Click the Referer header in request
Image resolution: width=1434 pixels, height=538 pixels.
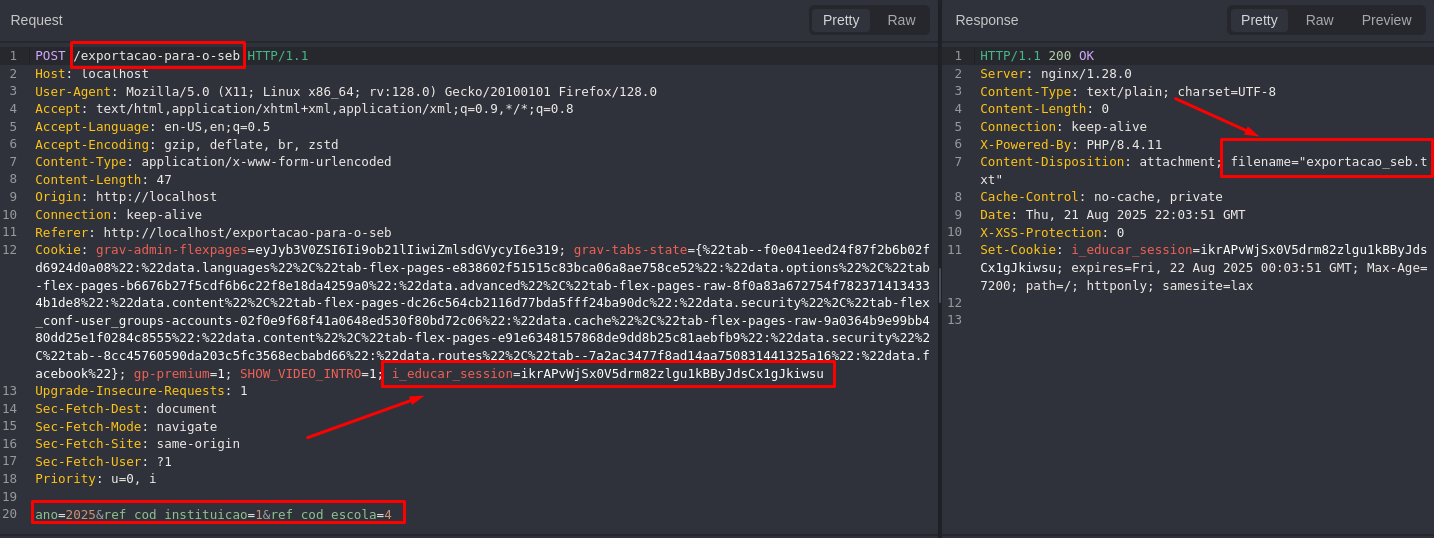(x=213, y=233)
